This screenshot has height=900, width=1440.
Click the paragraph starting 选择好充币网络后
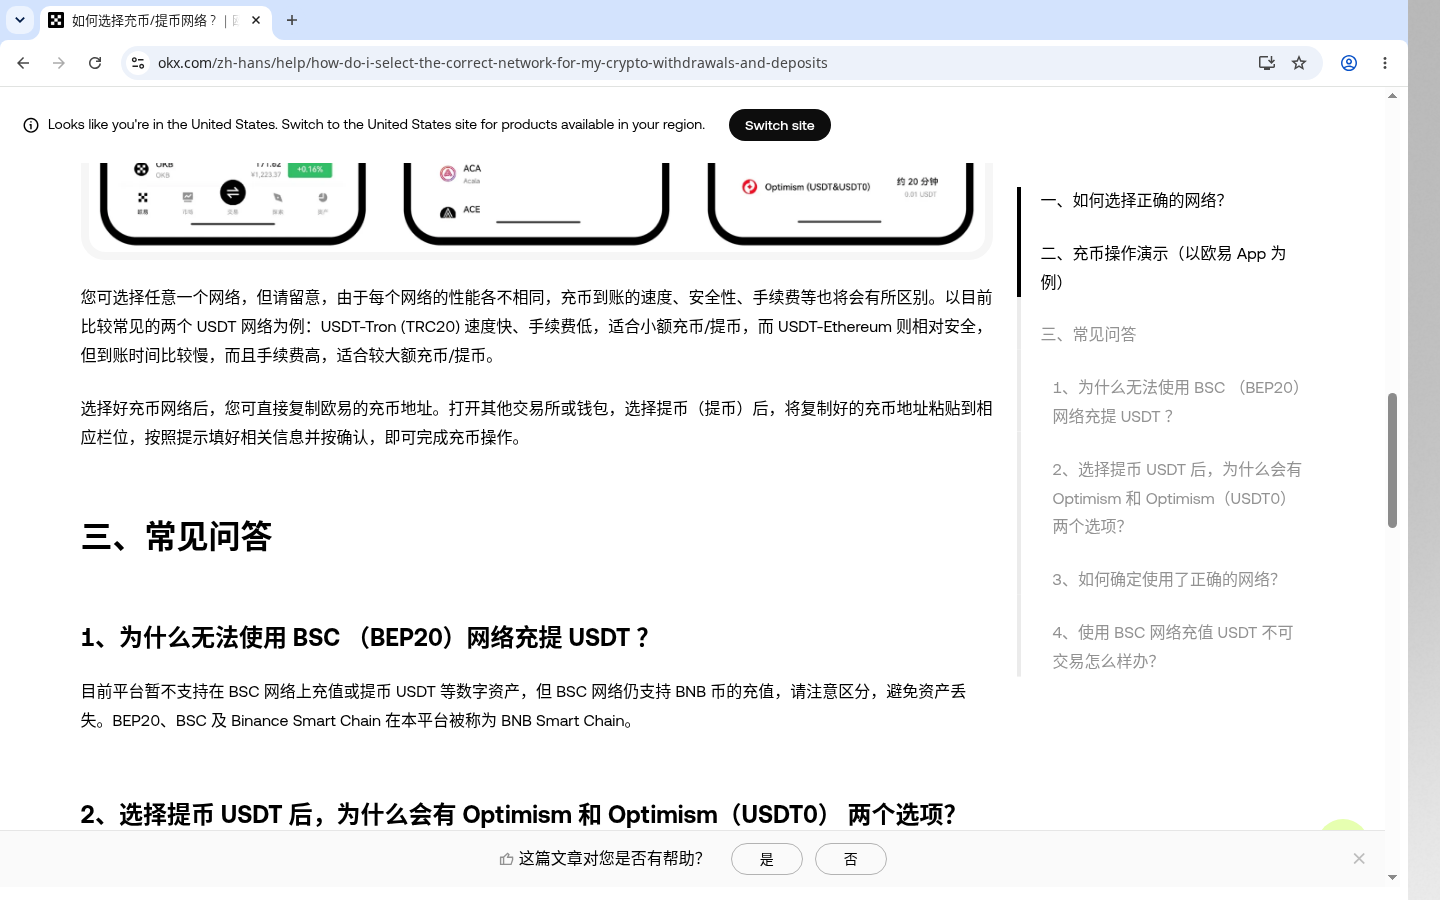click(537, 423)
